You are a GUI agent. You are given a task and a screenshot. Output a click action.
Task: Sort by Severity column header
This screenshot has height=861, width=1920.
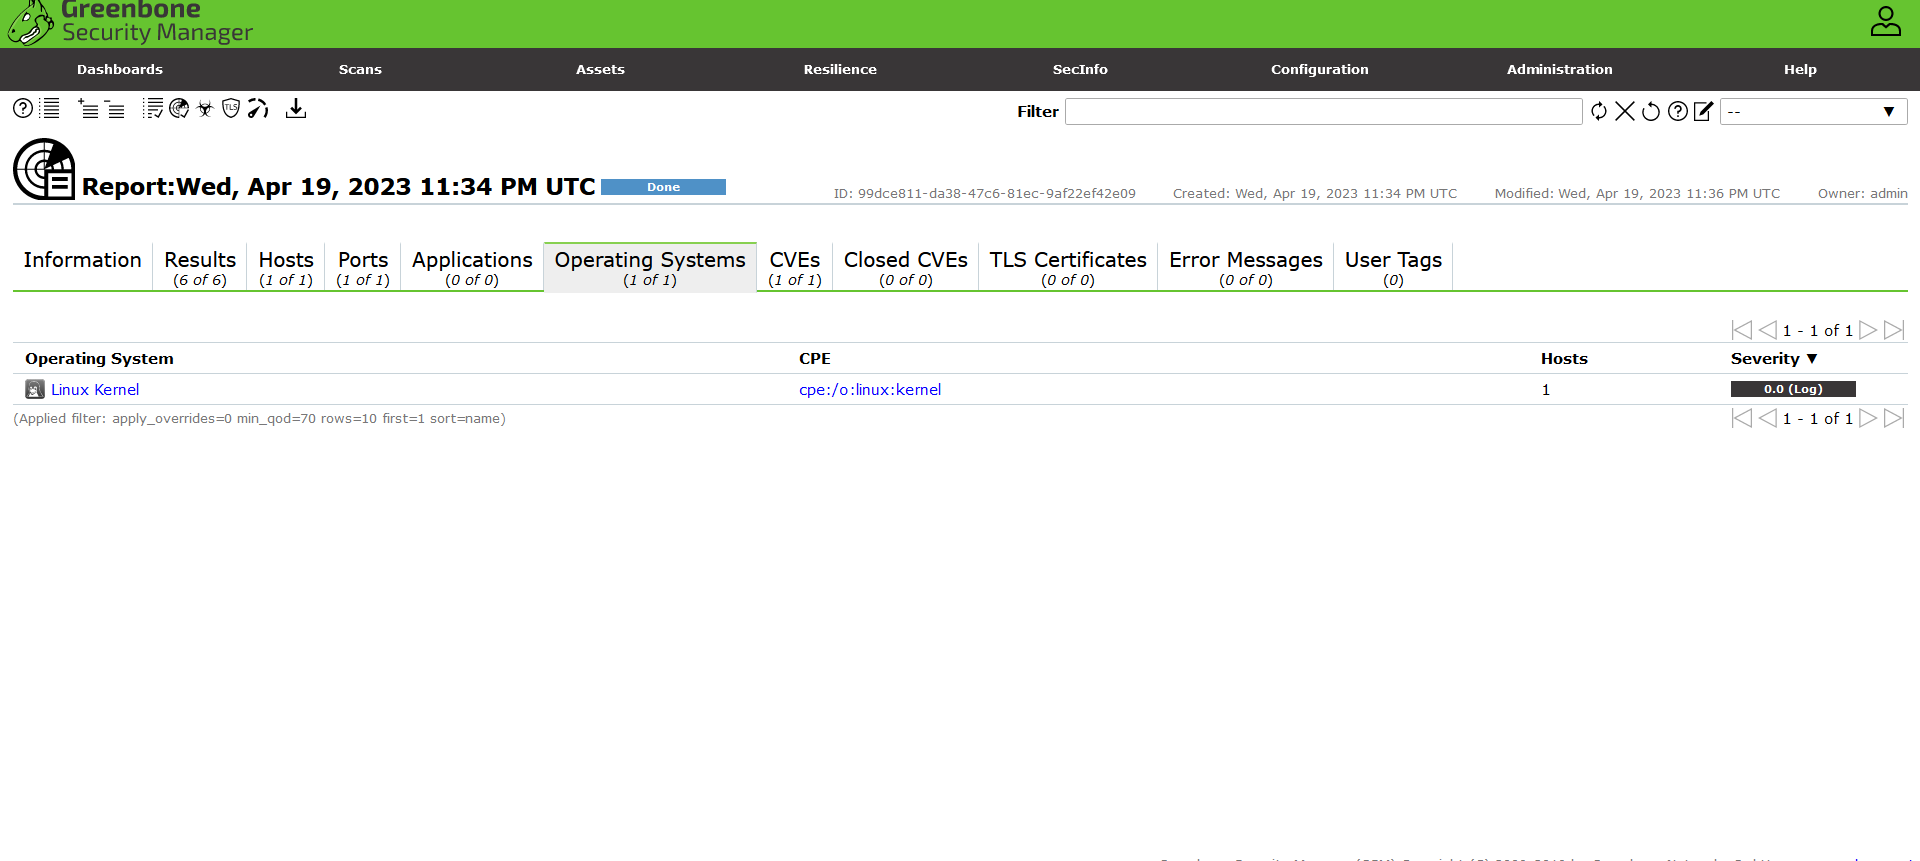(x=1774, y=358)
